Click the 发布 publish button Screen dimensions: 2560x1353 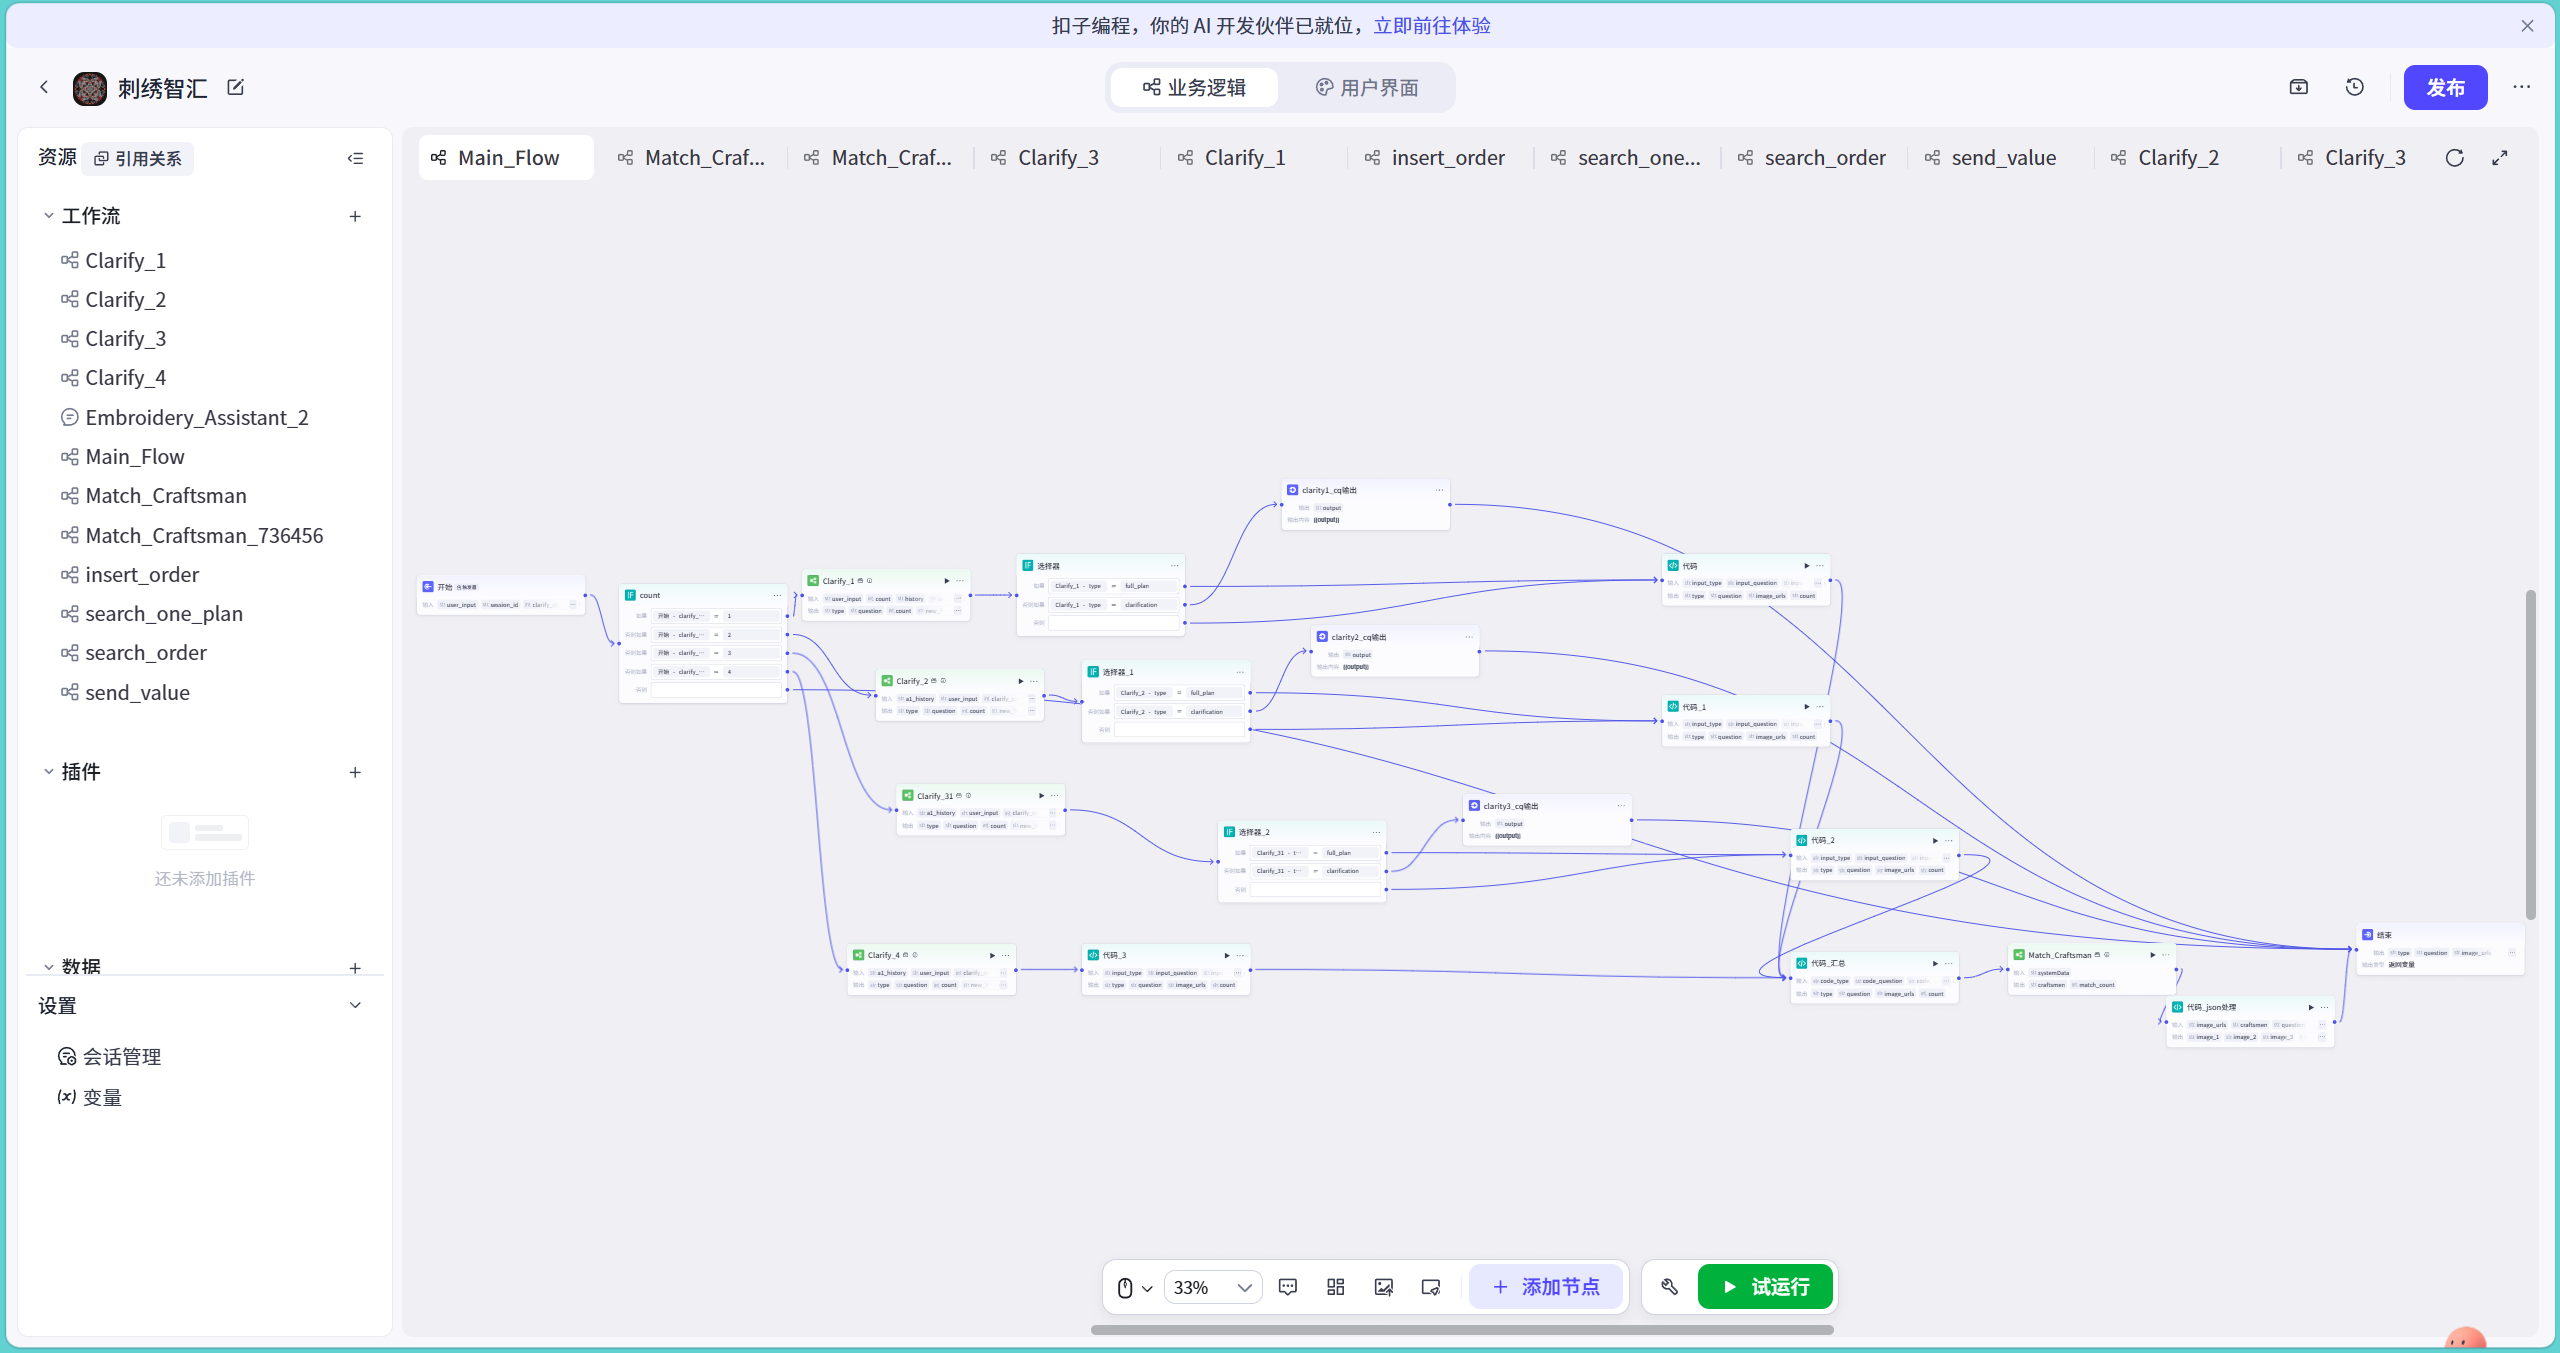[2446, 88]
